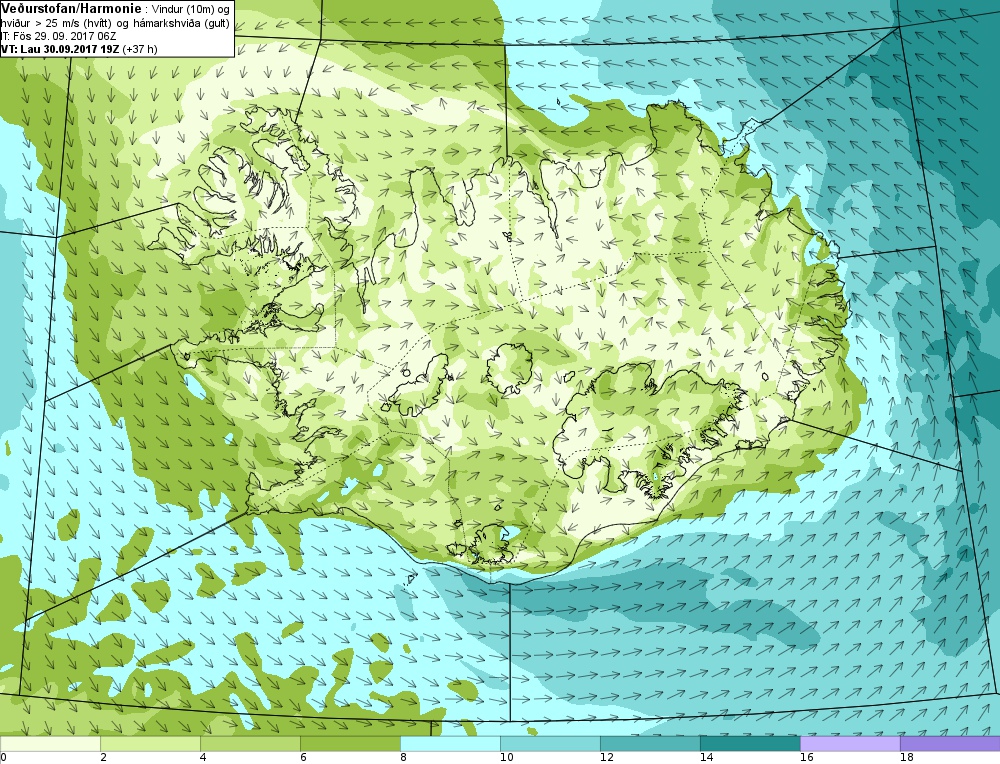
Task: Click the dark teal 14–16 m/s legend swatch
Action: 751,744
